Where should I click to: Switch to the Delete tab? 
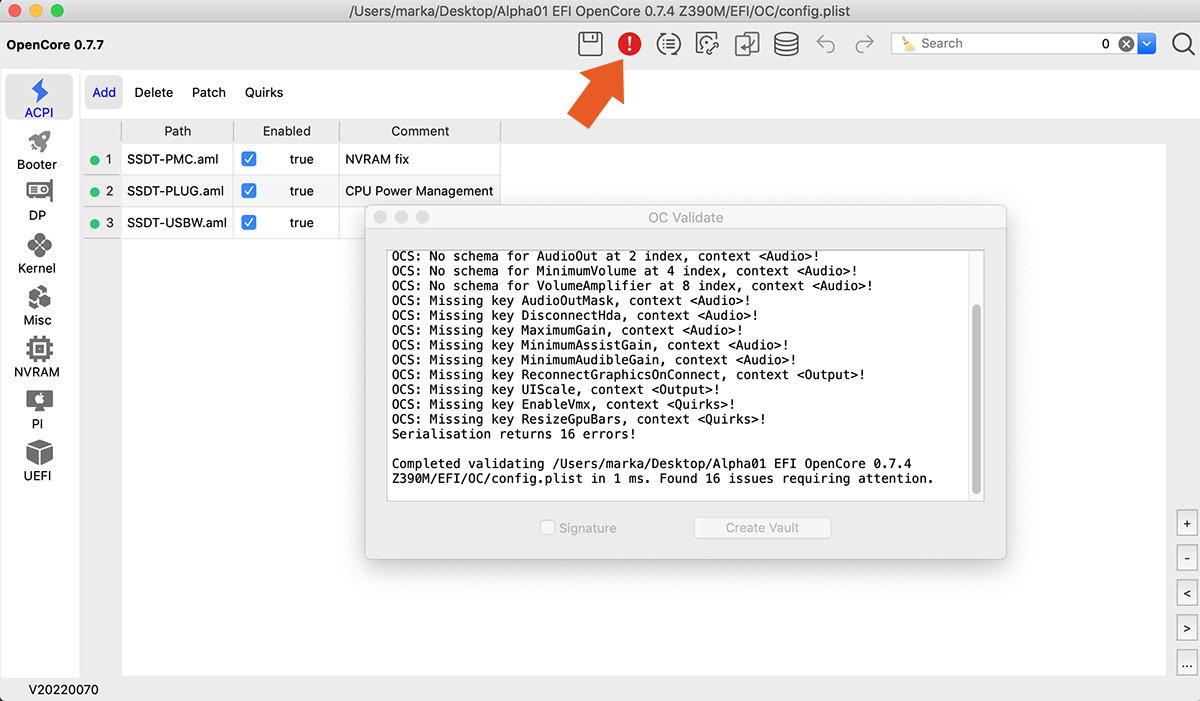(154, 92)
